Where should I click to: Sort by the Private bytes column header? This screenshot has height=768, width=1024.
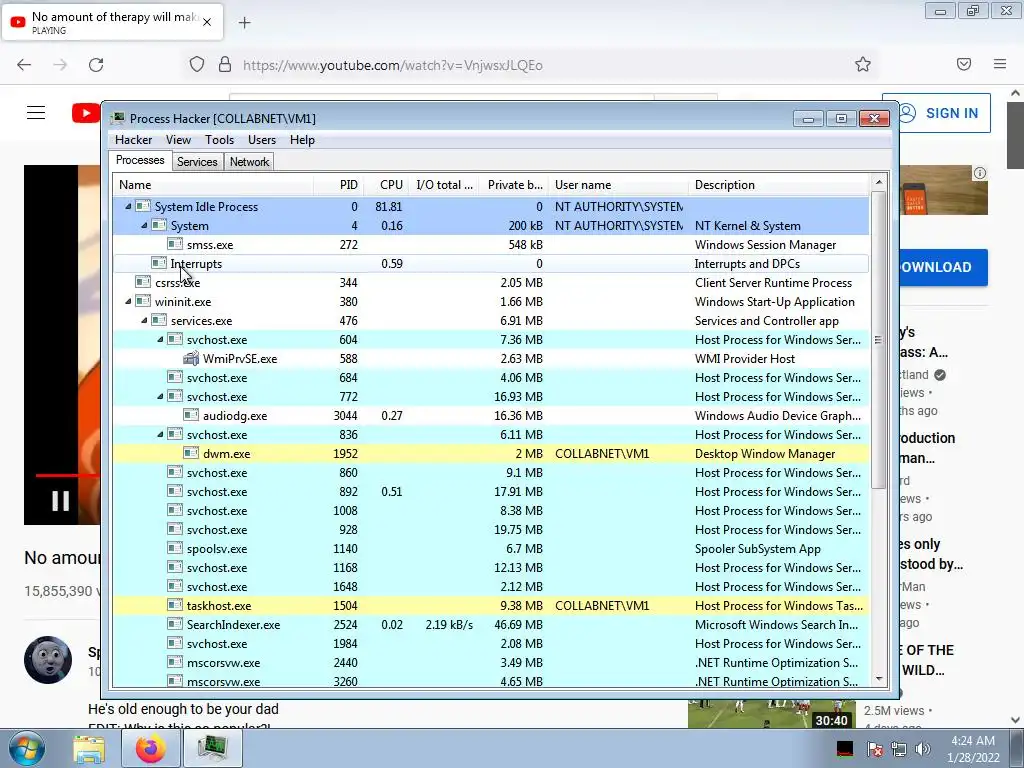click(x=513, y=185)
